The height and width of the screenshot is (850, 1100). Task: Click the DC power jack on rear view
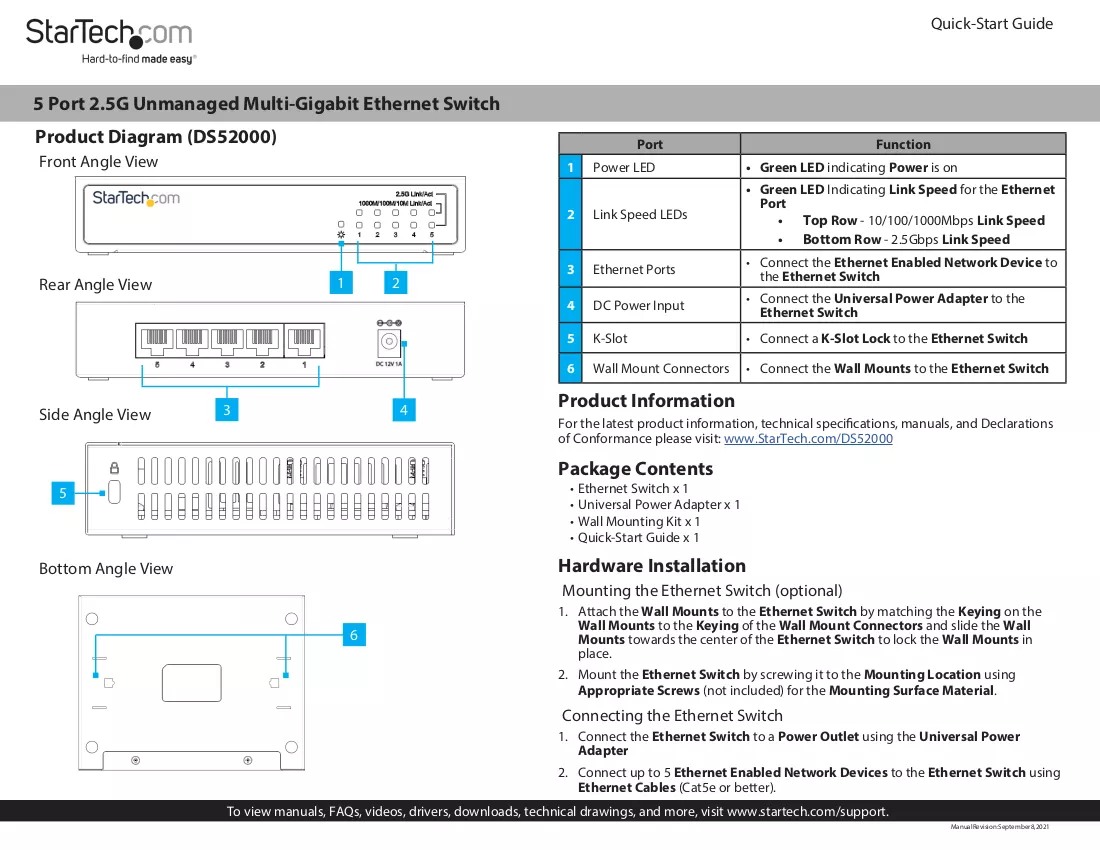click(x=389, y=342)
